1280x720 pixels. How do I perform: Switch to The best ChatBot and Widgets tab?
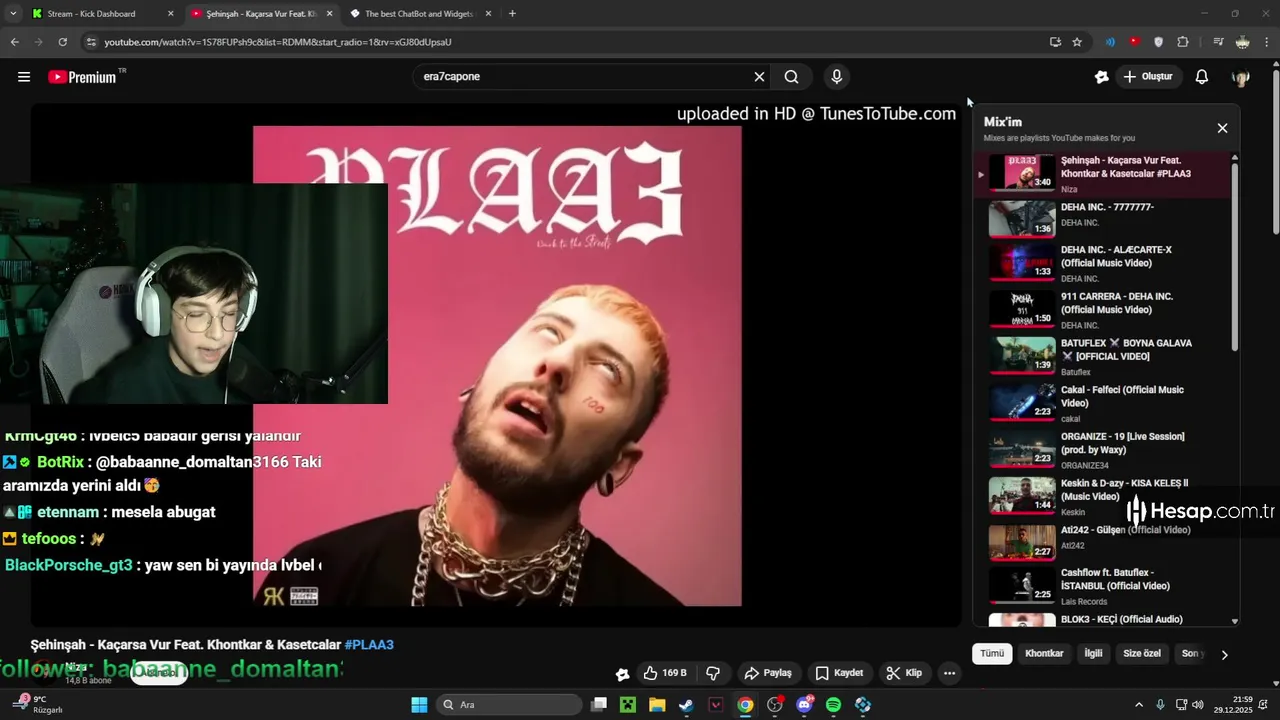(419, 14)
